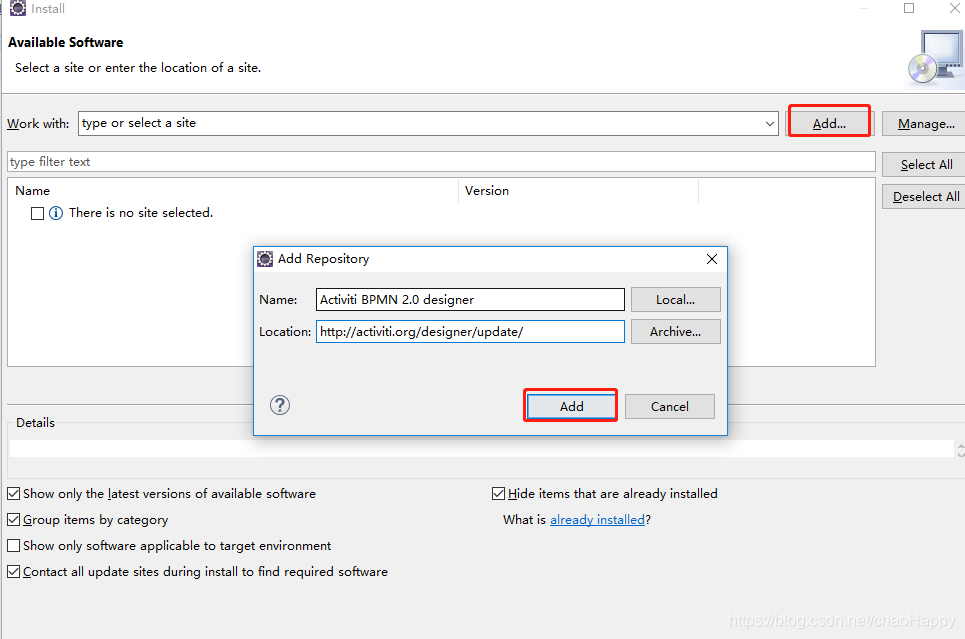Click the Details area scroll arrows
This screenshot has width=965, height=639.
pos(960,449)
